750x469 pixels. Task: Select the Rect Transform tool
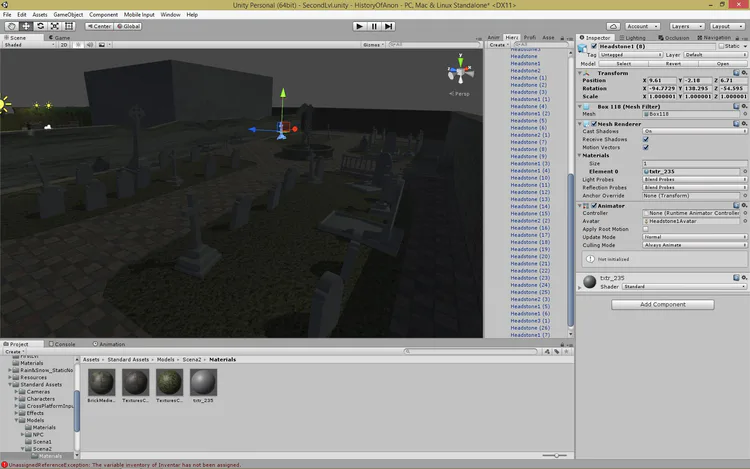point(69,26)
